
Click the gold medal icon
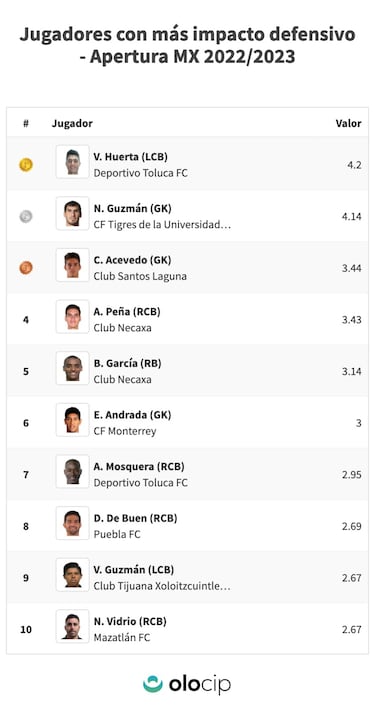[26, 165]
